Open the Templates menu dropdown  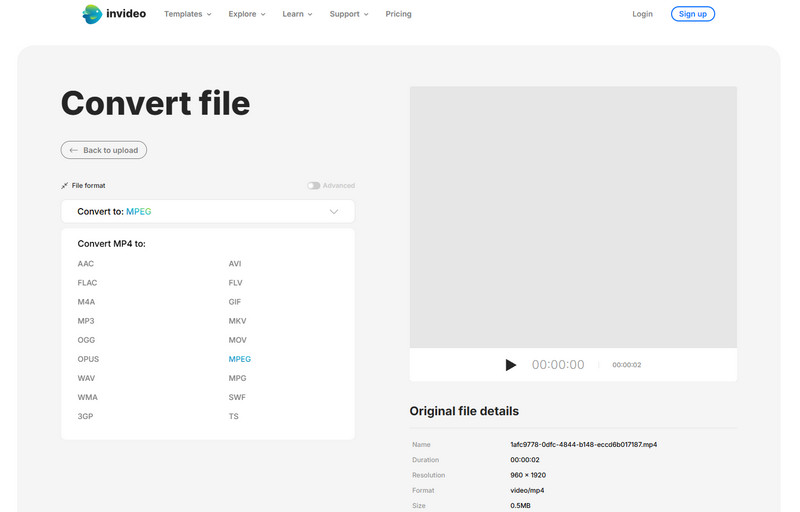(187, 14)
